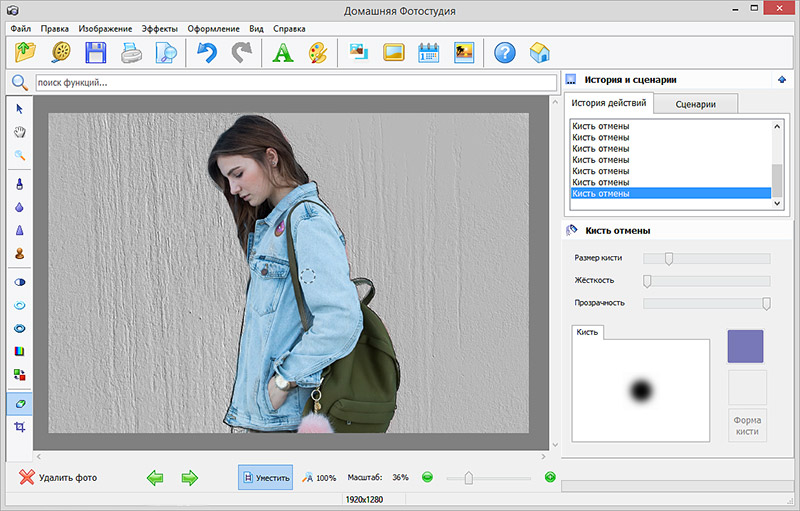Add text with green A icon
Image resolution: width=800 pixels, height=511 pixels.
pos(283,53)
